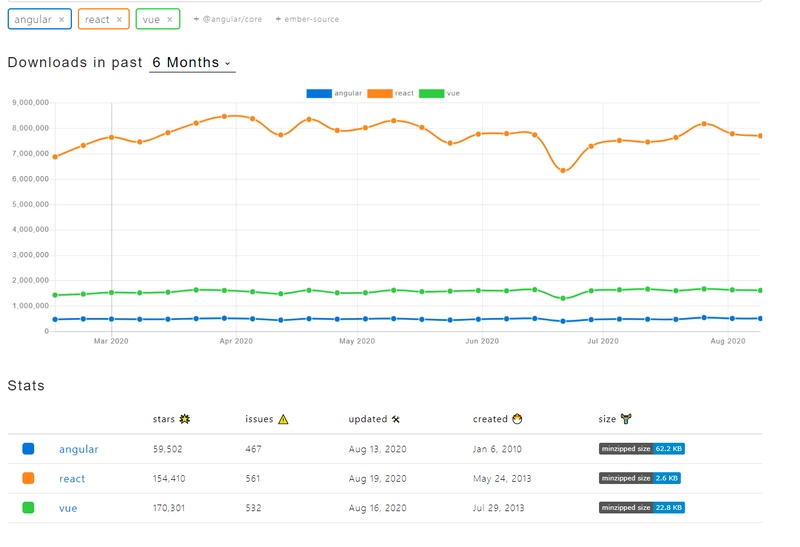Open the react package link in Stats

coord(72,479)
